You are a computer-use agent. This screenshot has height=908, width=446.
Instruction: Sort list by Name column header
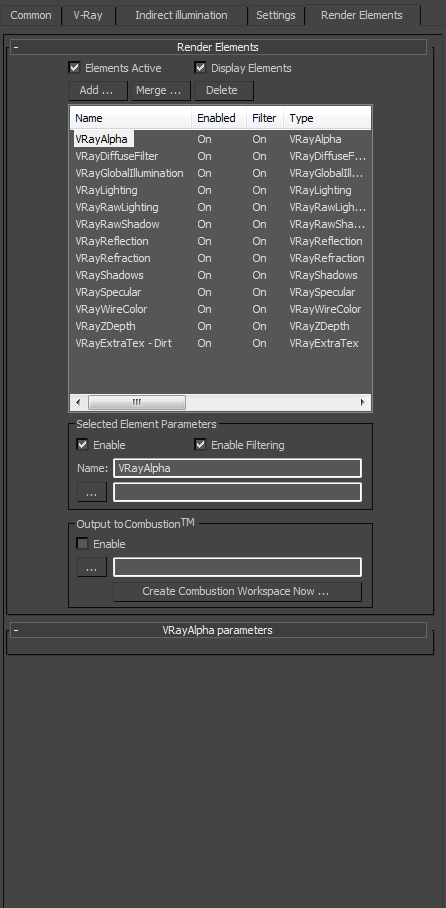(131, 118)
